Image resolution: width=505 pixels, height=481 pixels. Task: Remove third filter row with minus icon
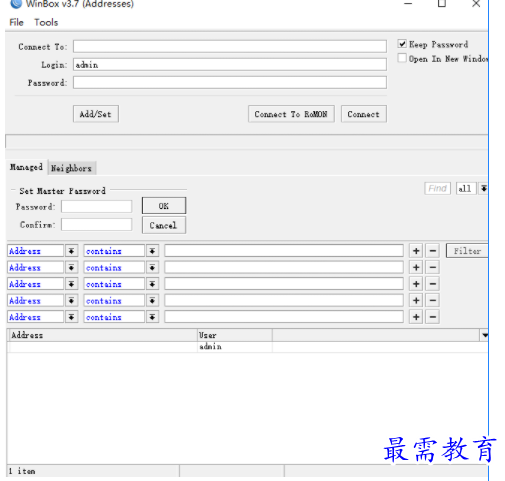tap(433, 284)
